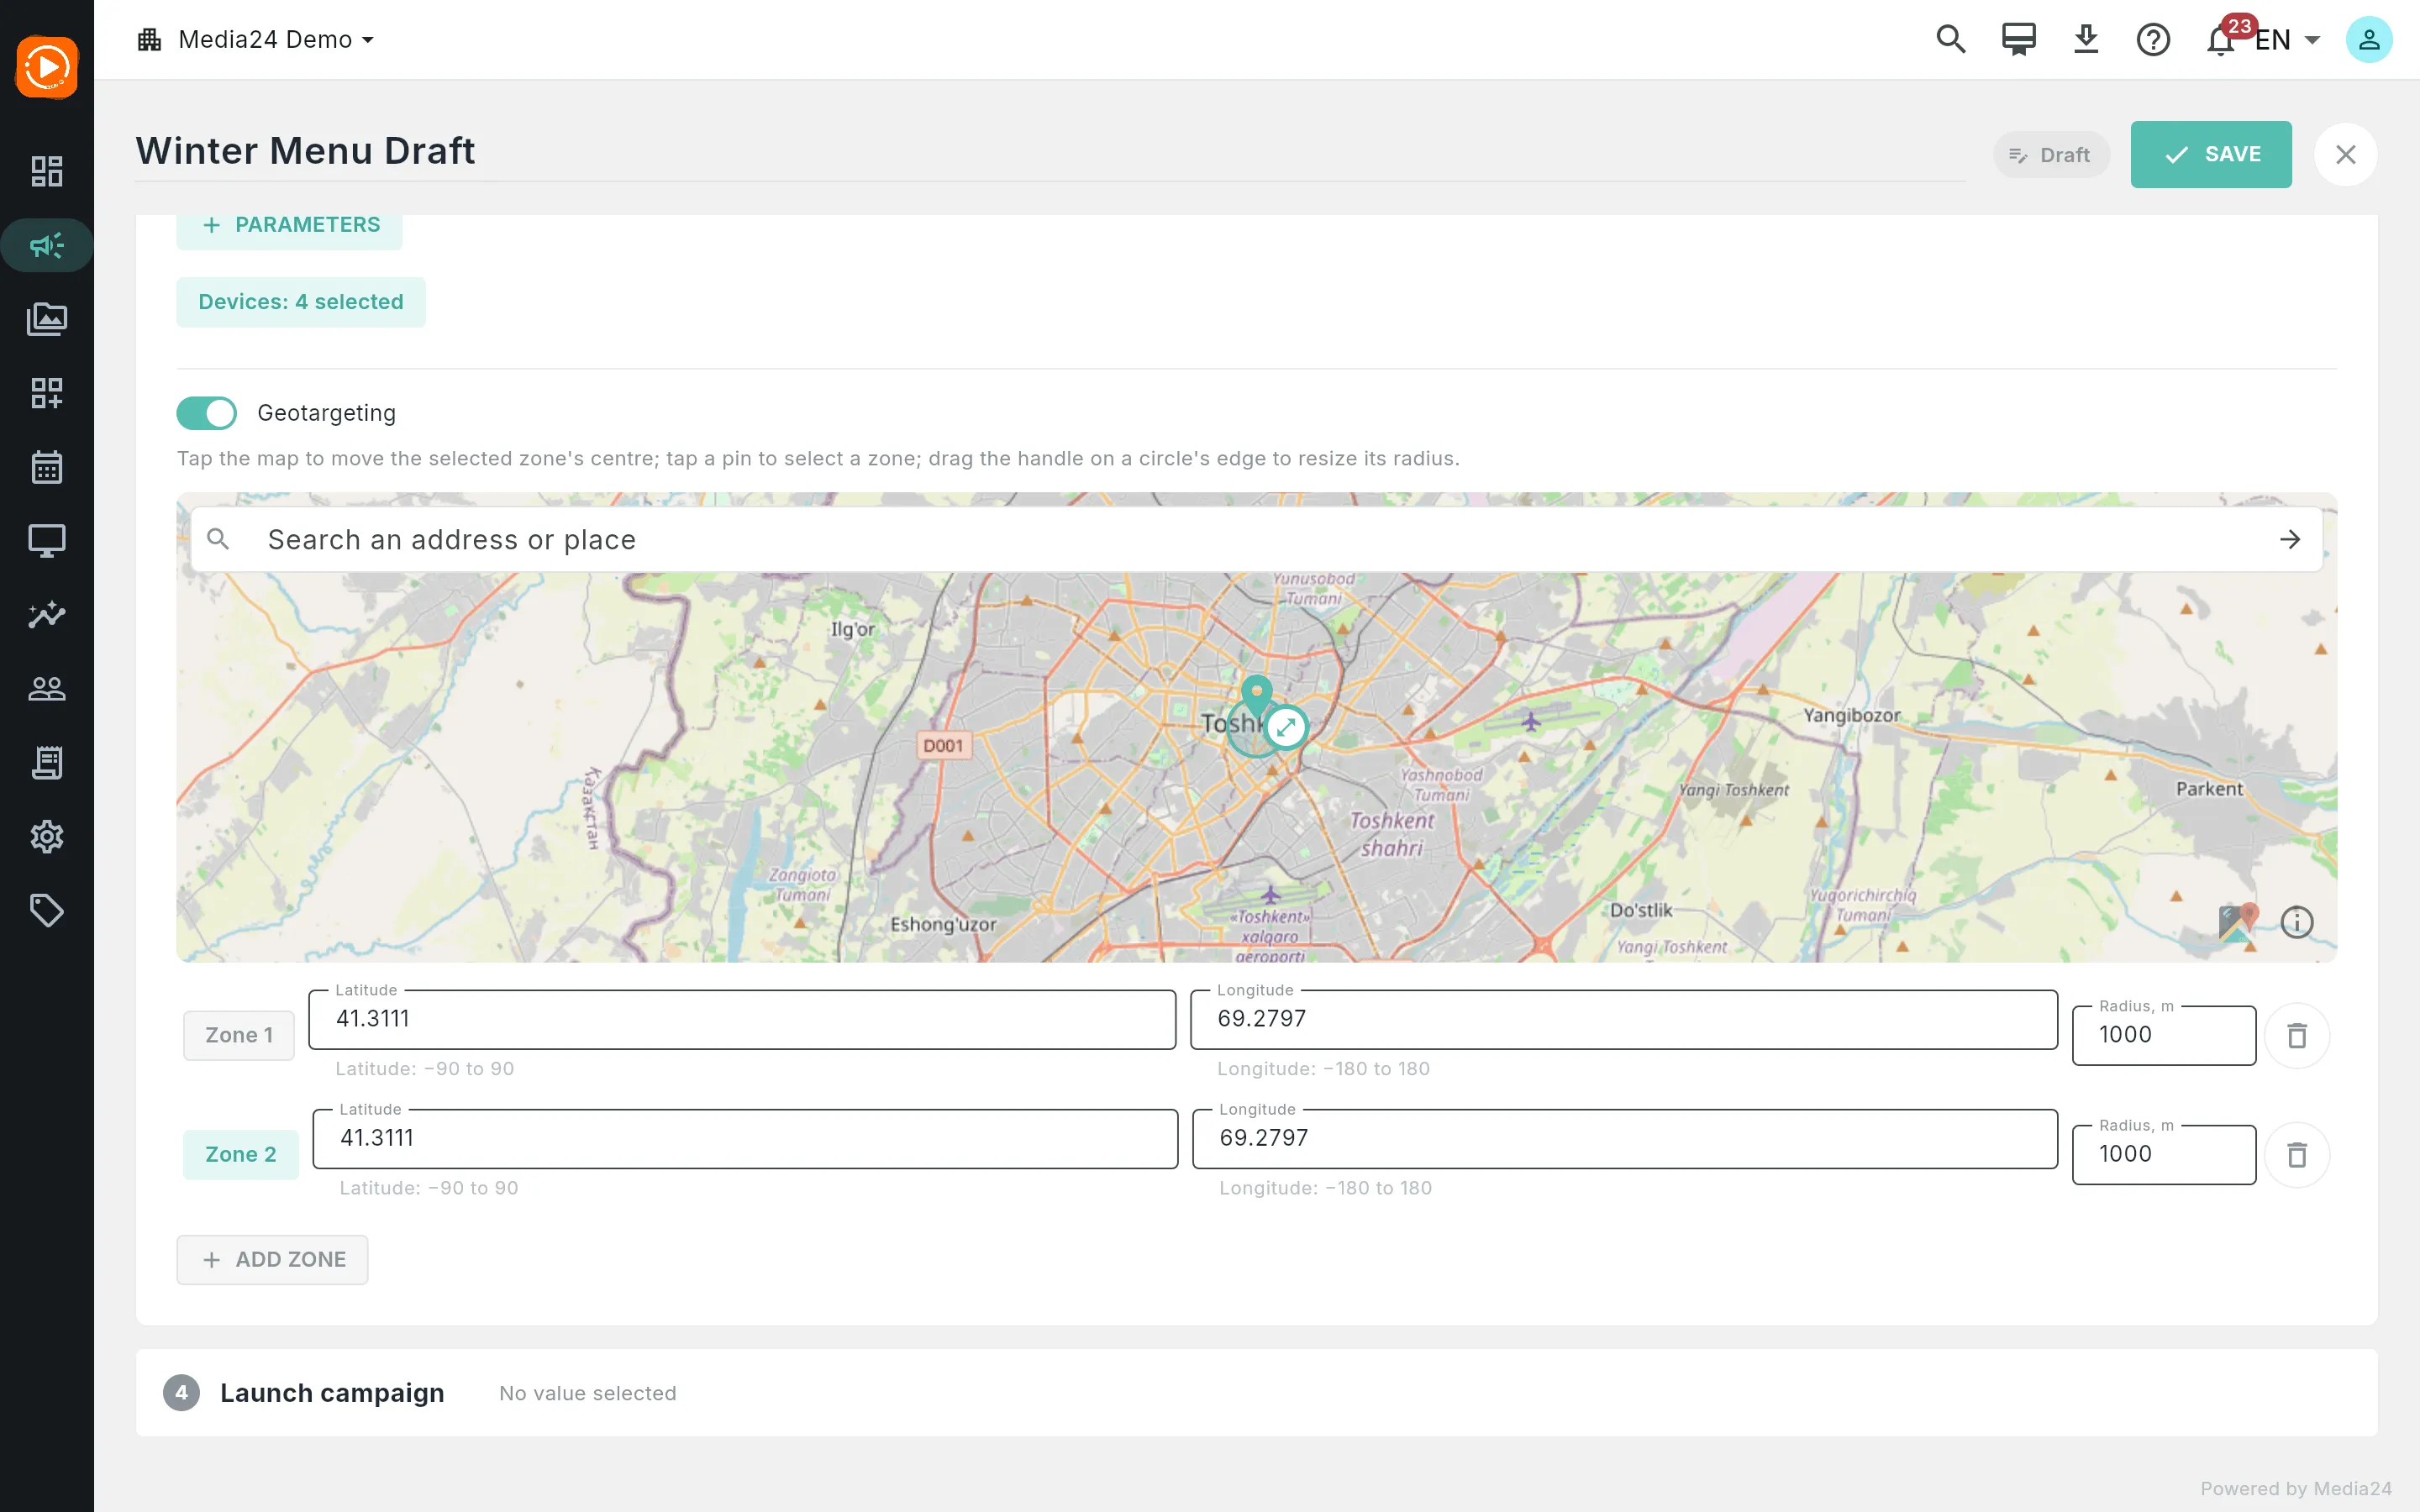
Task: Open the analytics chart icon
Action: [47, 615]
